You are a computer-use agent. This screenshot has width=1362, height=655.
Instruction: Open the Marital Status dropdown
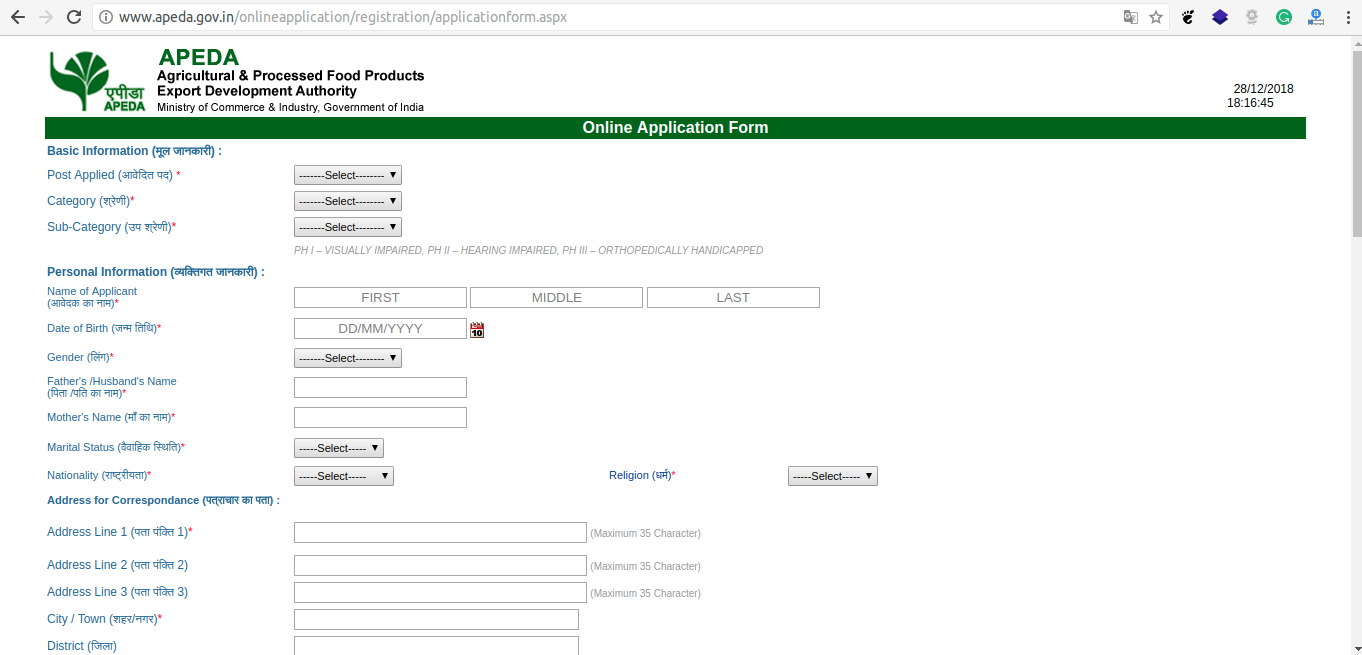click(338, 448)
